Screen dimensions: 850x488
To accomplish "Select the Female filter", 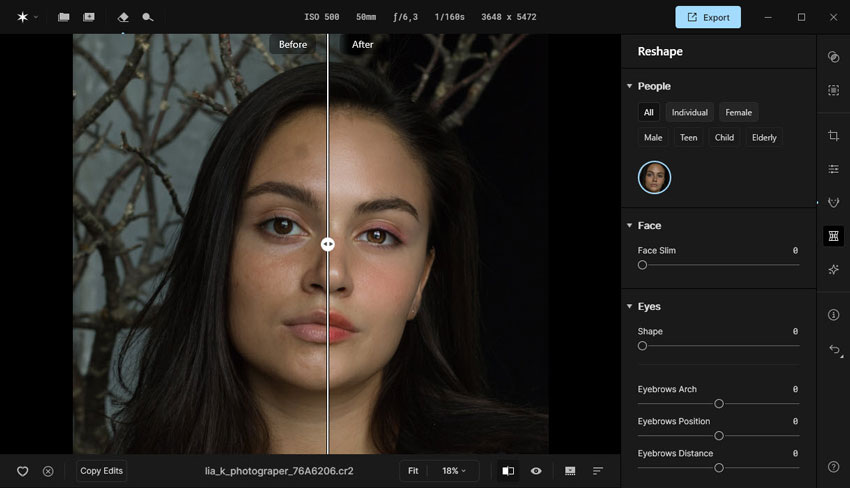I will (738, 112).
